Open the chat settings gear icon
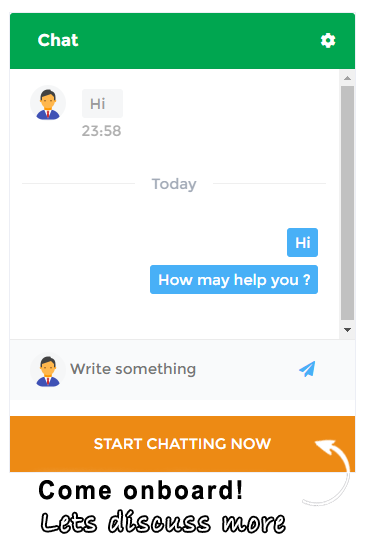Viewport: 373px width, 552px height. tap(328, 40)
